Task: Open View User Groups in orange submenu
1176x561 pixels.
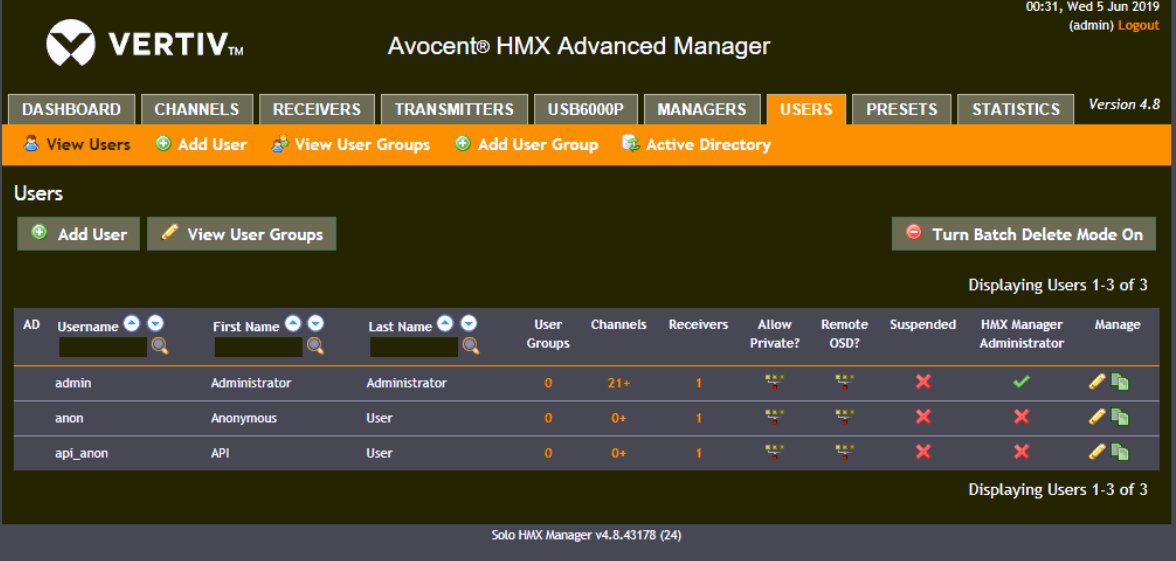Action: [350, 145]
